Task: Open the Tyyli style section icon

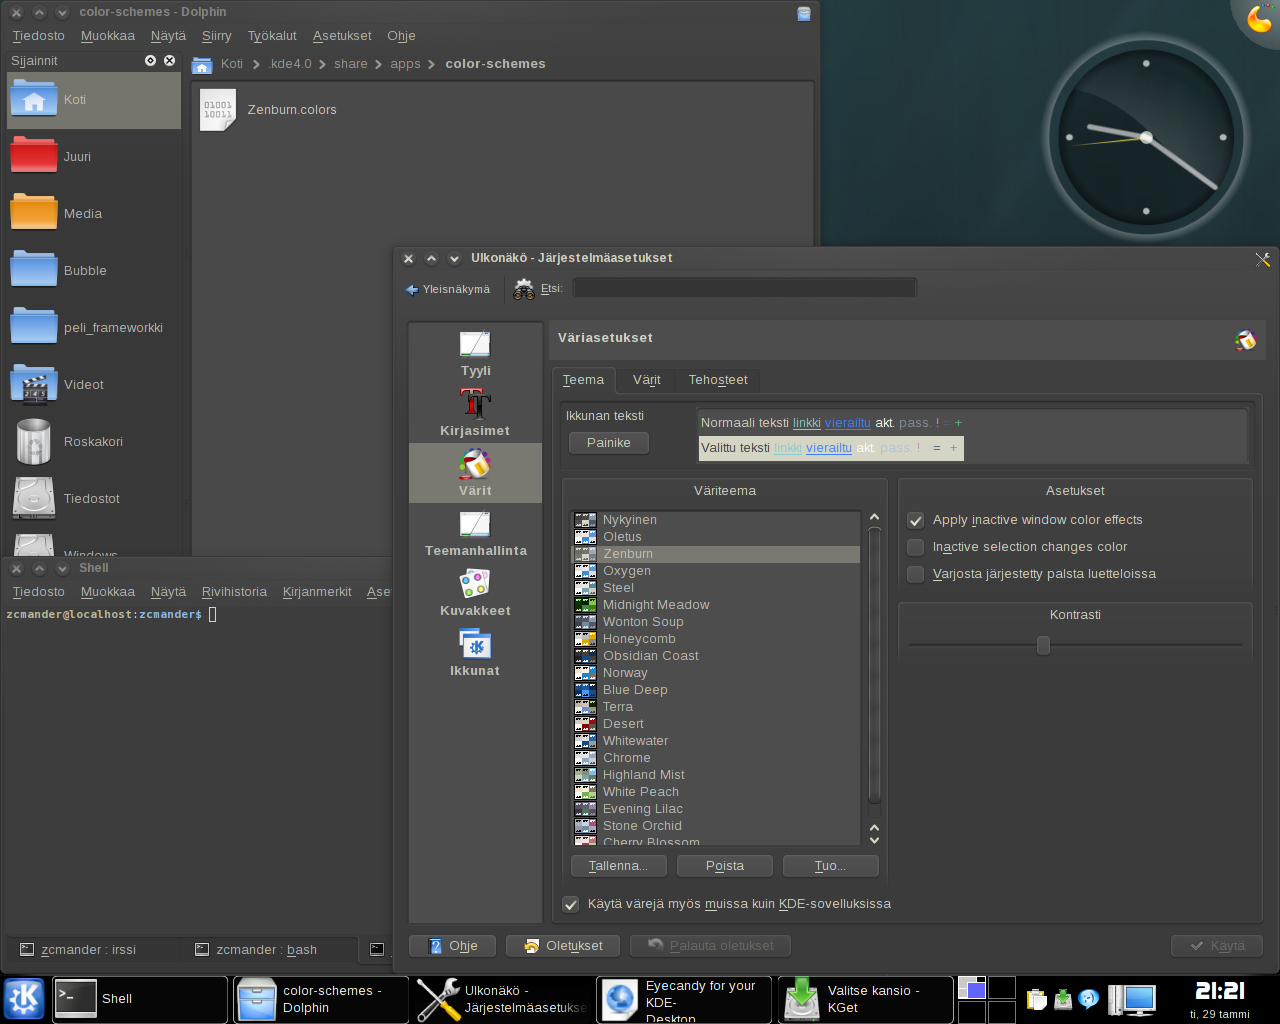Action: (x=475, y=344)
